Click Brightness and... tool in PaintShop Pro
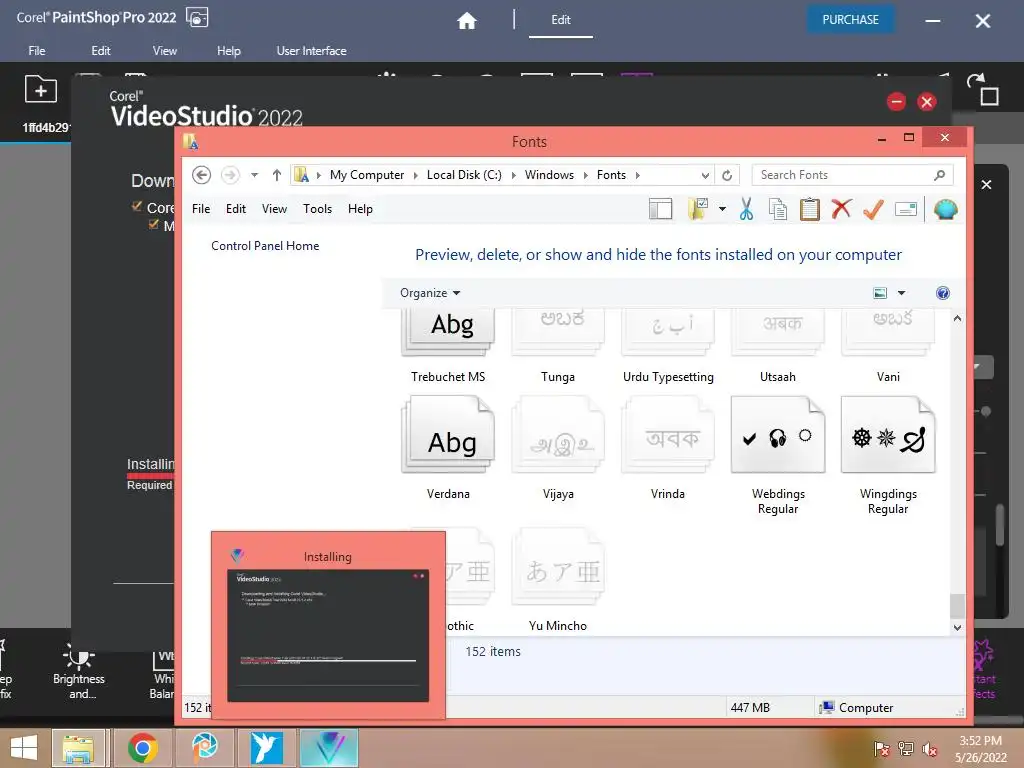The width and height of the screenshot is (1024, 768). click(x=79, y=673)
